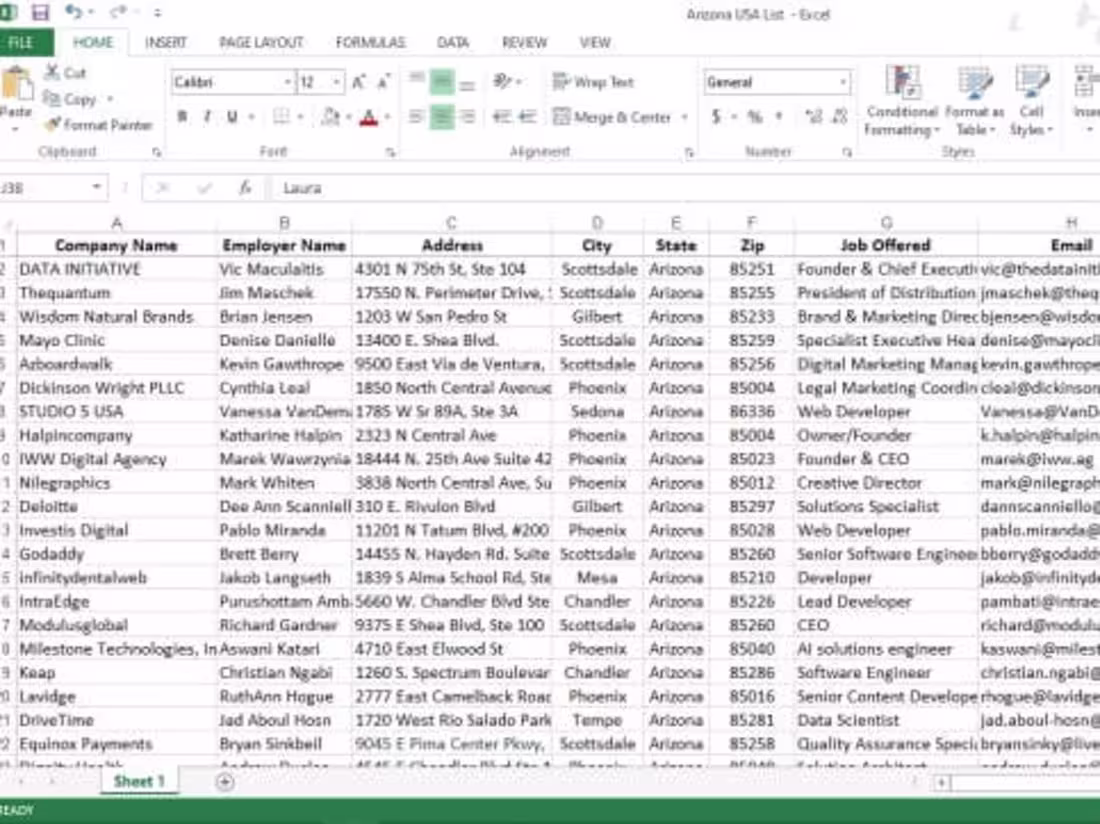Open the font size 12 dropdown

(x=337, y=82)
